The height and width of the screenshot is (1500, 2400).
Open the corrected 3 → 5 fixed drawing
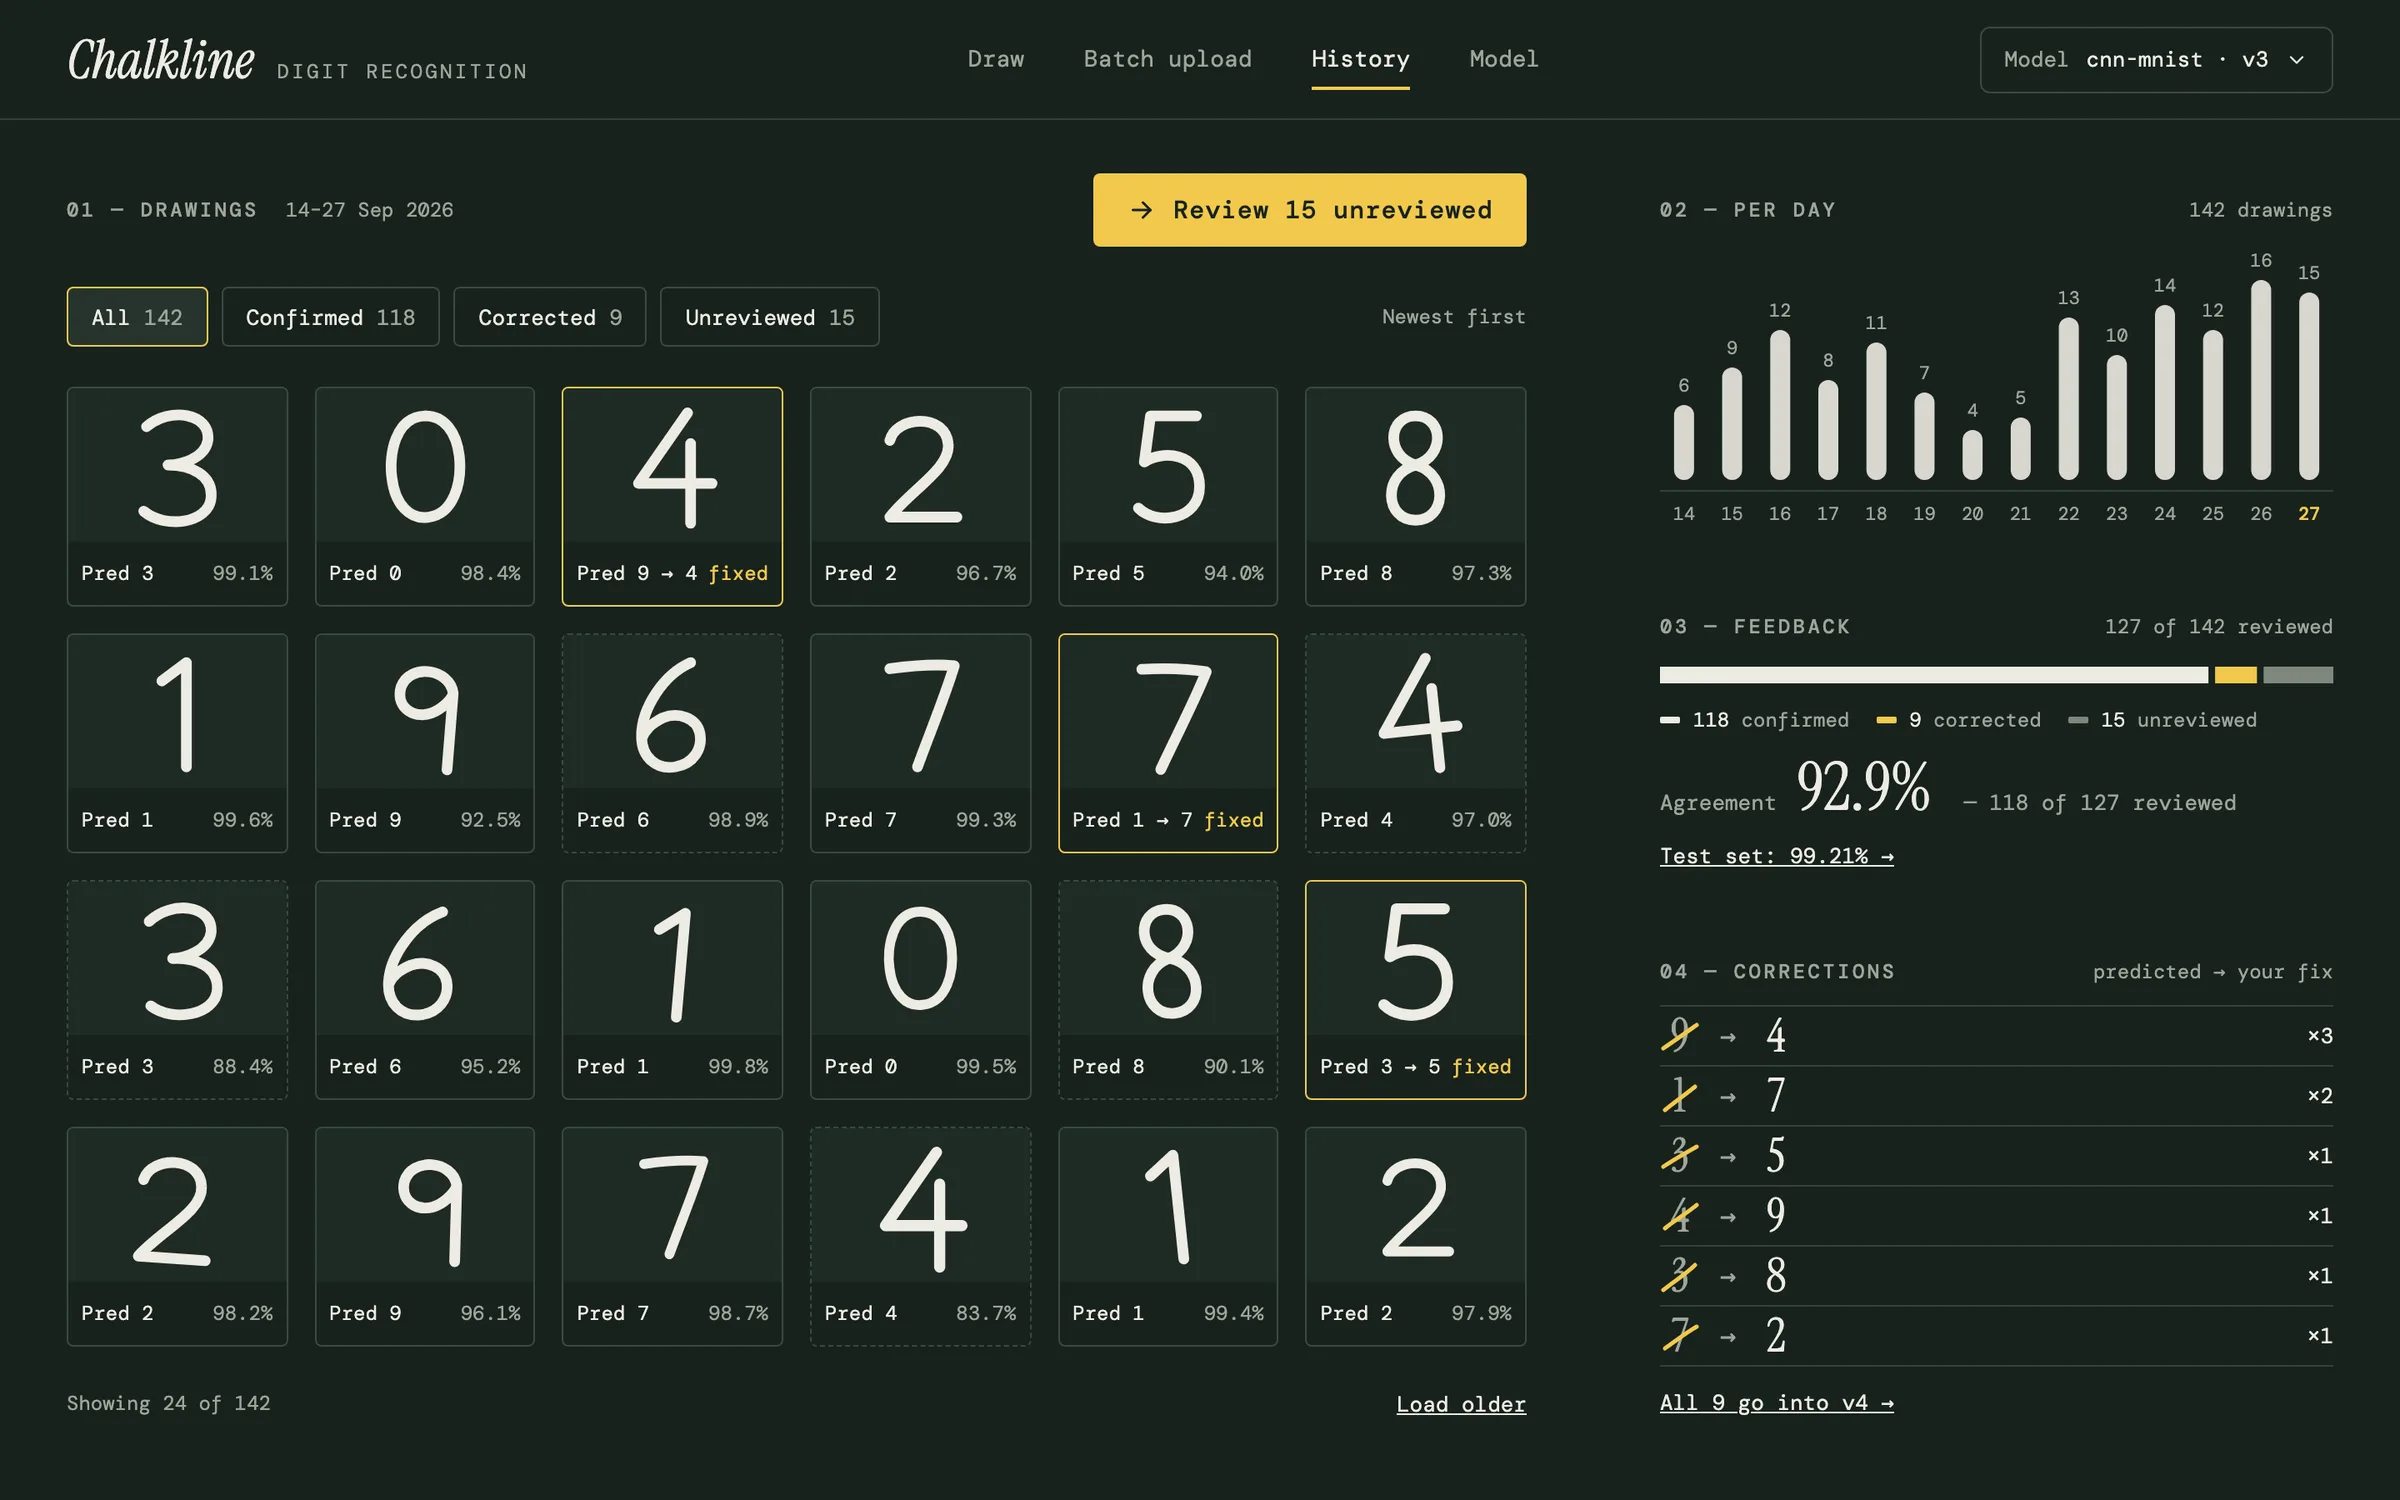(1415, 990)
